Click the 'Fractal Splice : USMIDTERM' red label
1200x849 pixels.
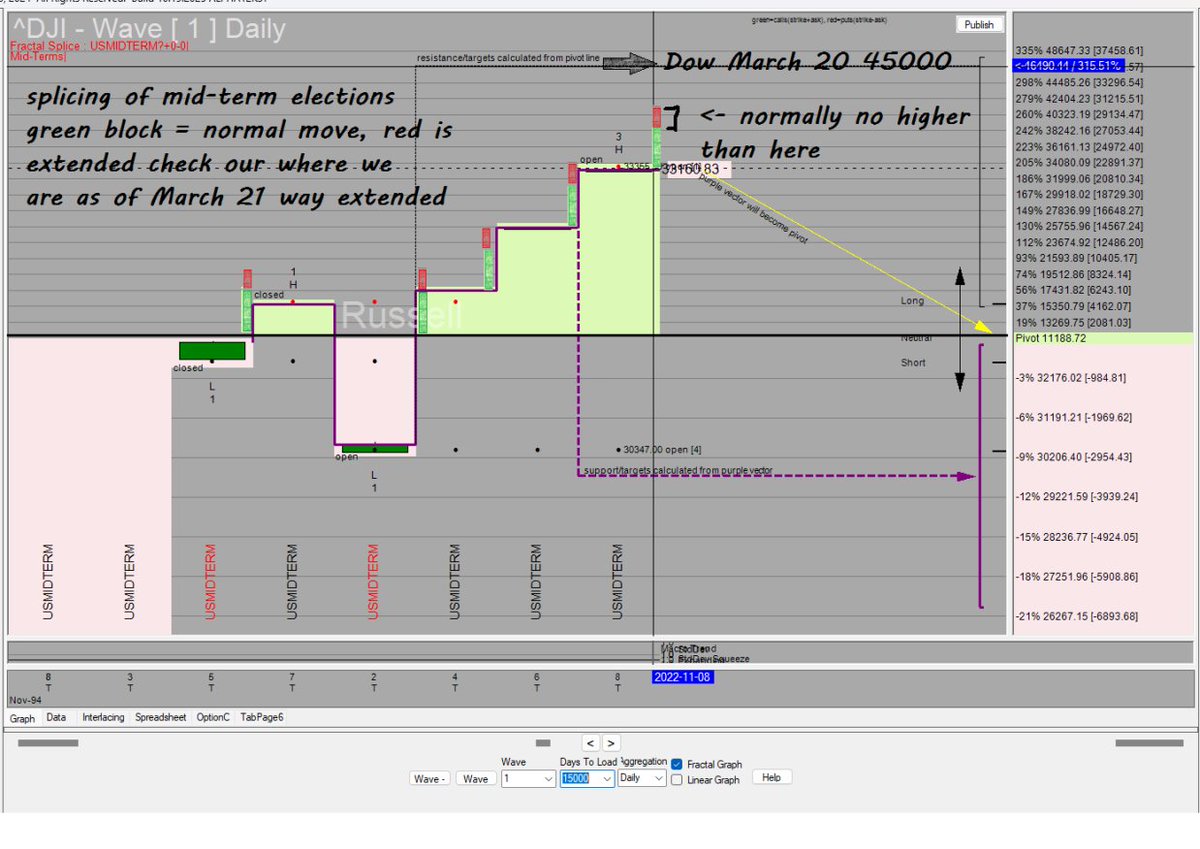(x=98, y=46)
